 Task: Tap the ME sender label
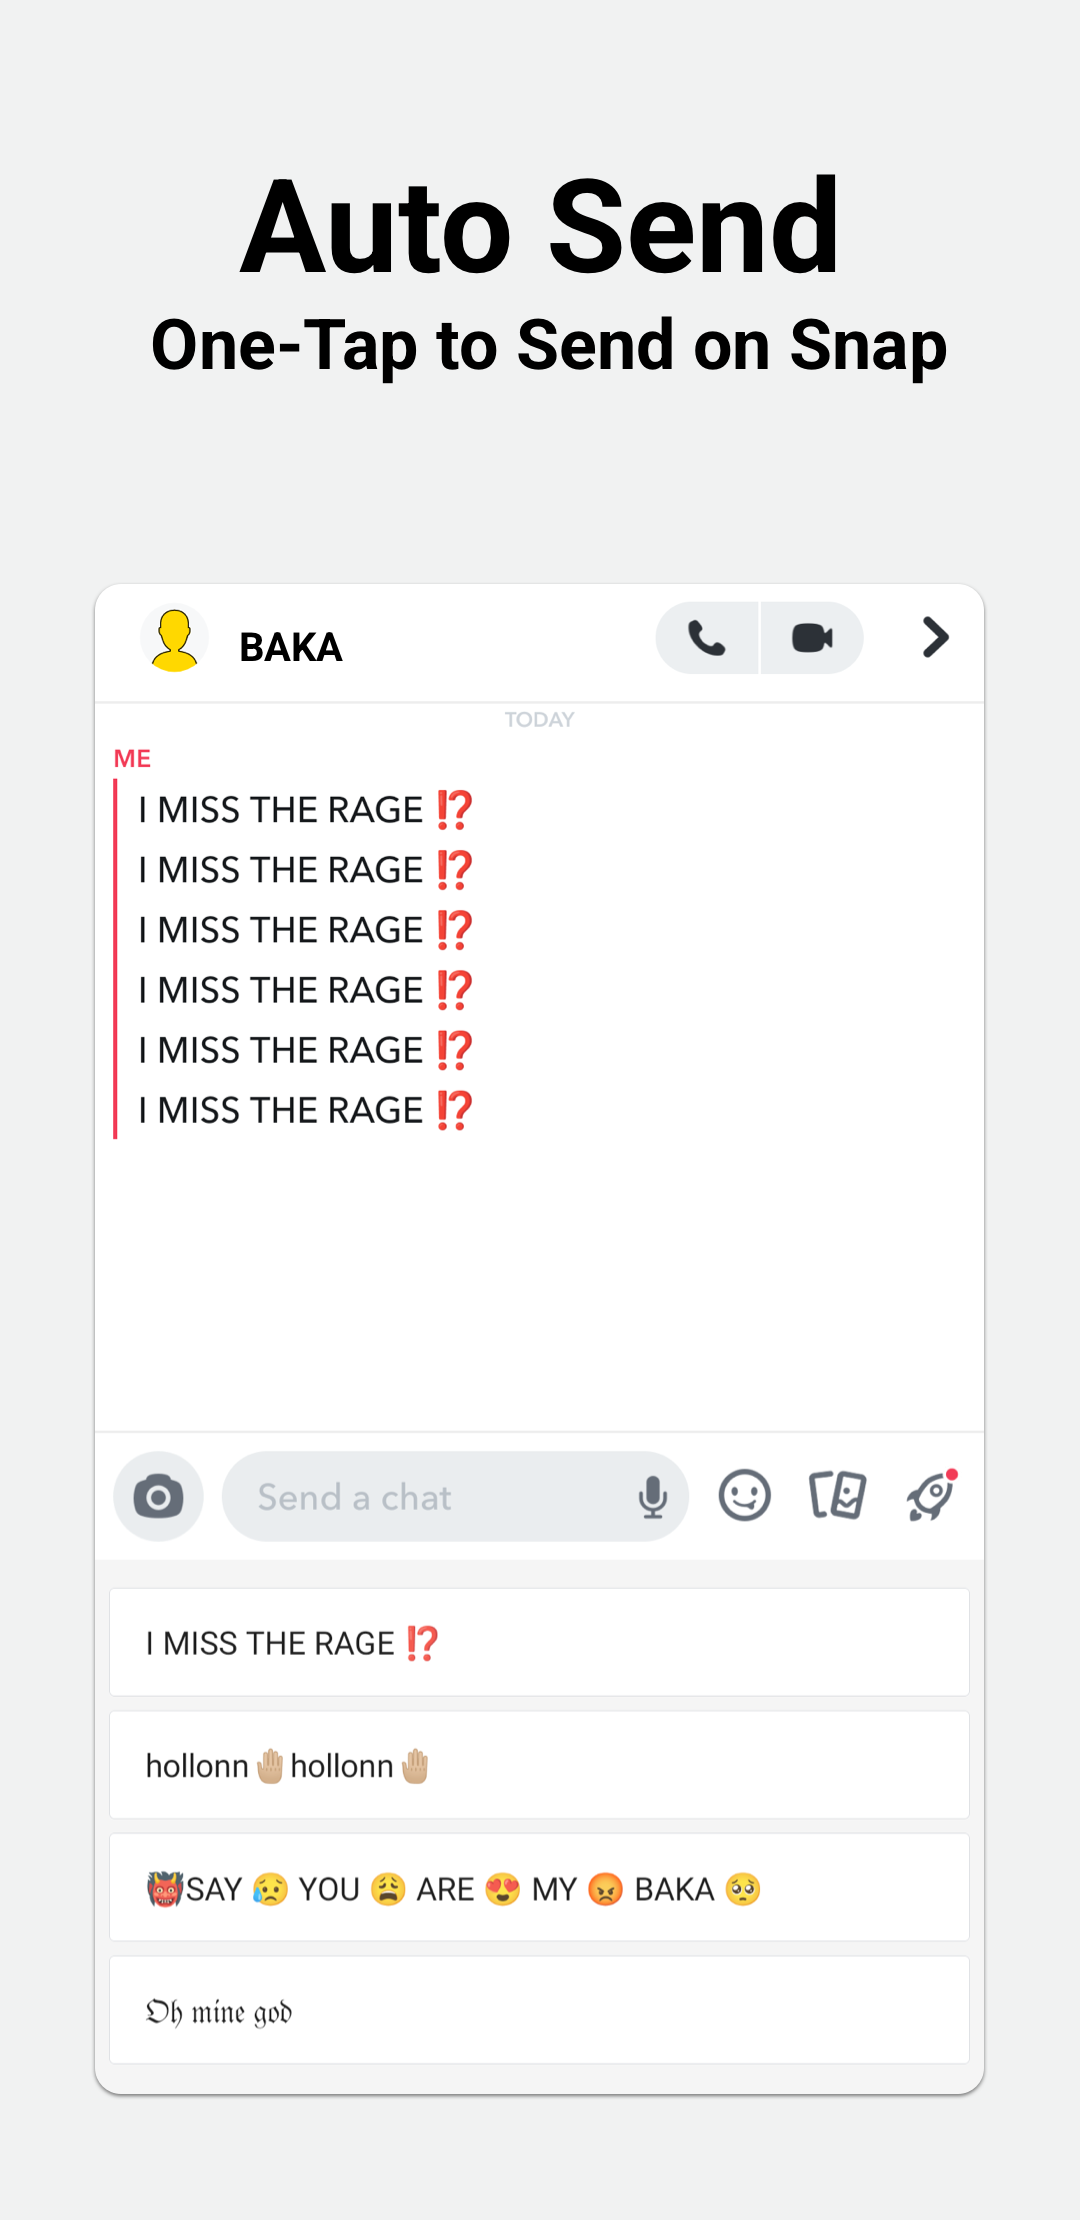(132, 758)
